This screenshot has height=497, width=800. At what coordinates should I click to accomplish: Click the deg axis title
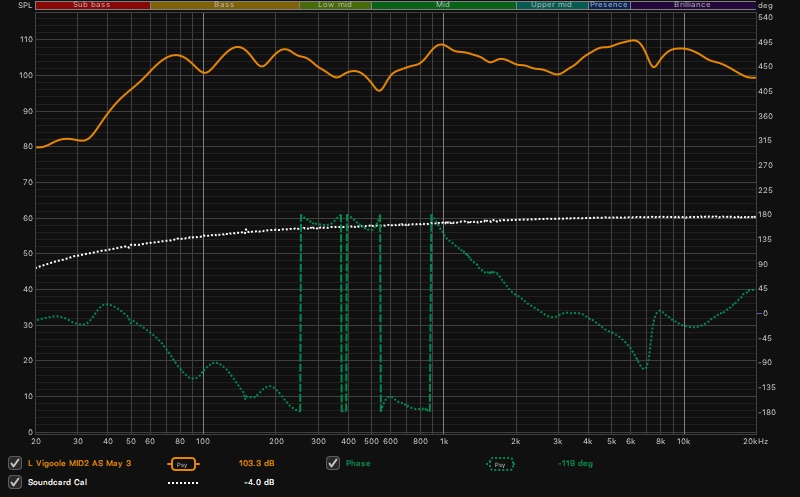765,6
